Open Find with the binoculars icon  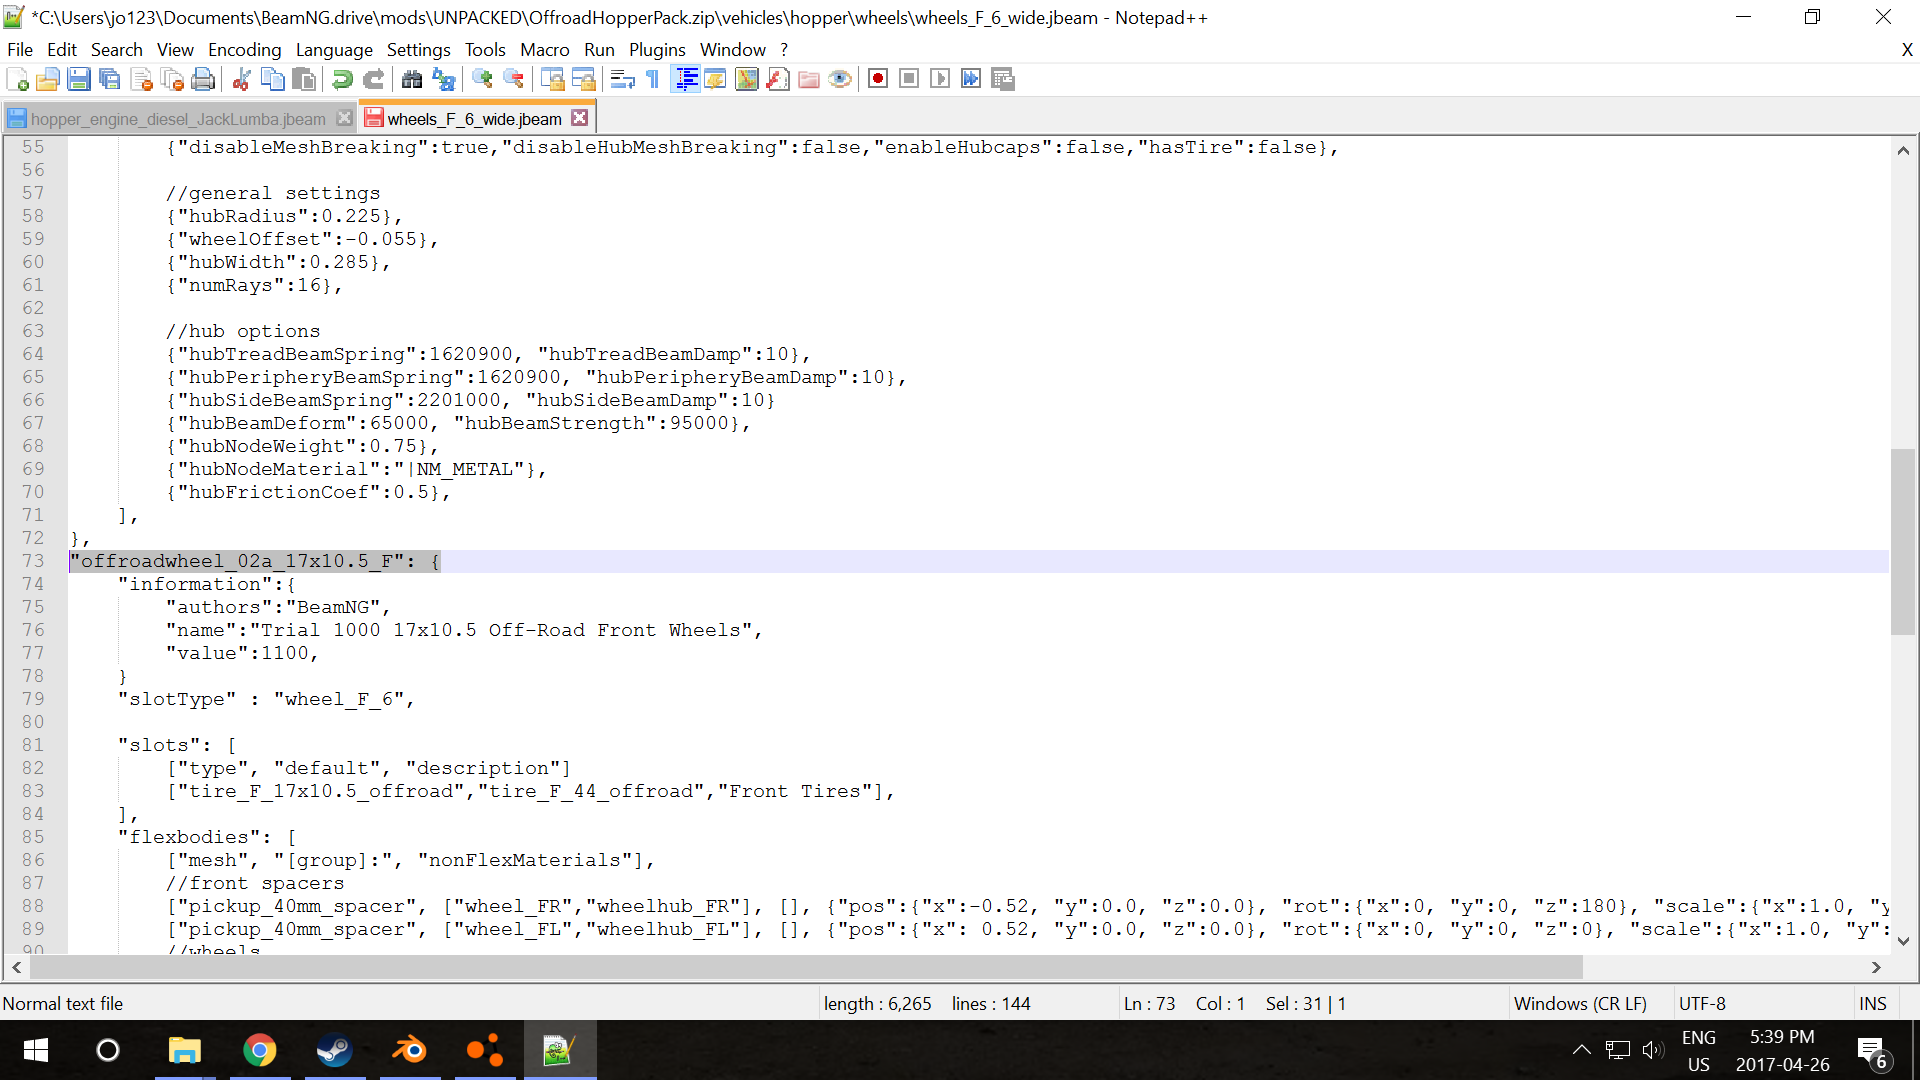point(411,79)
